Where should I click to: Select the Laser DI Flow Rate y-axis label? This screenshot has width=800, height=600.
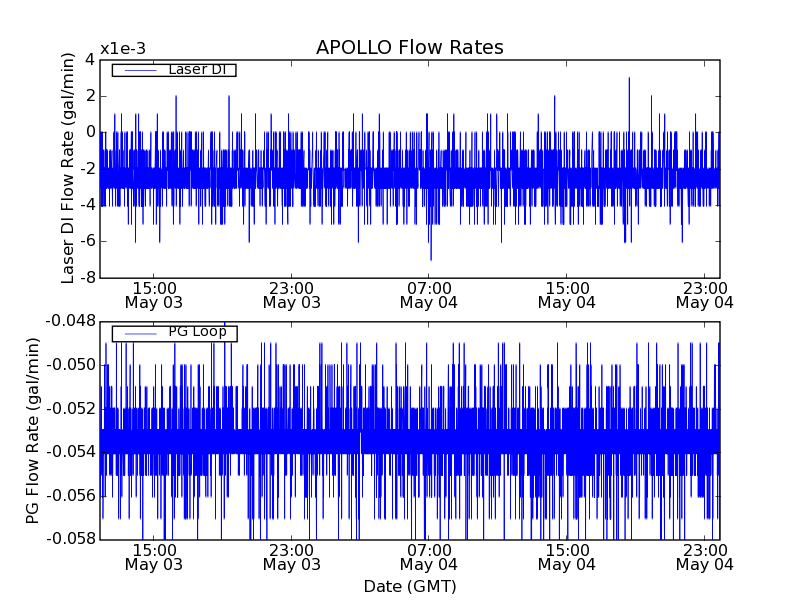(68, 168)
